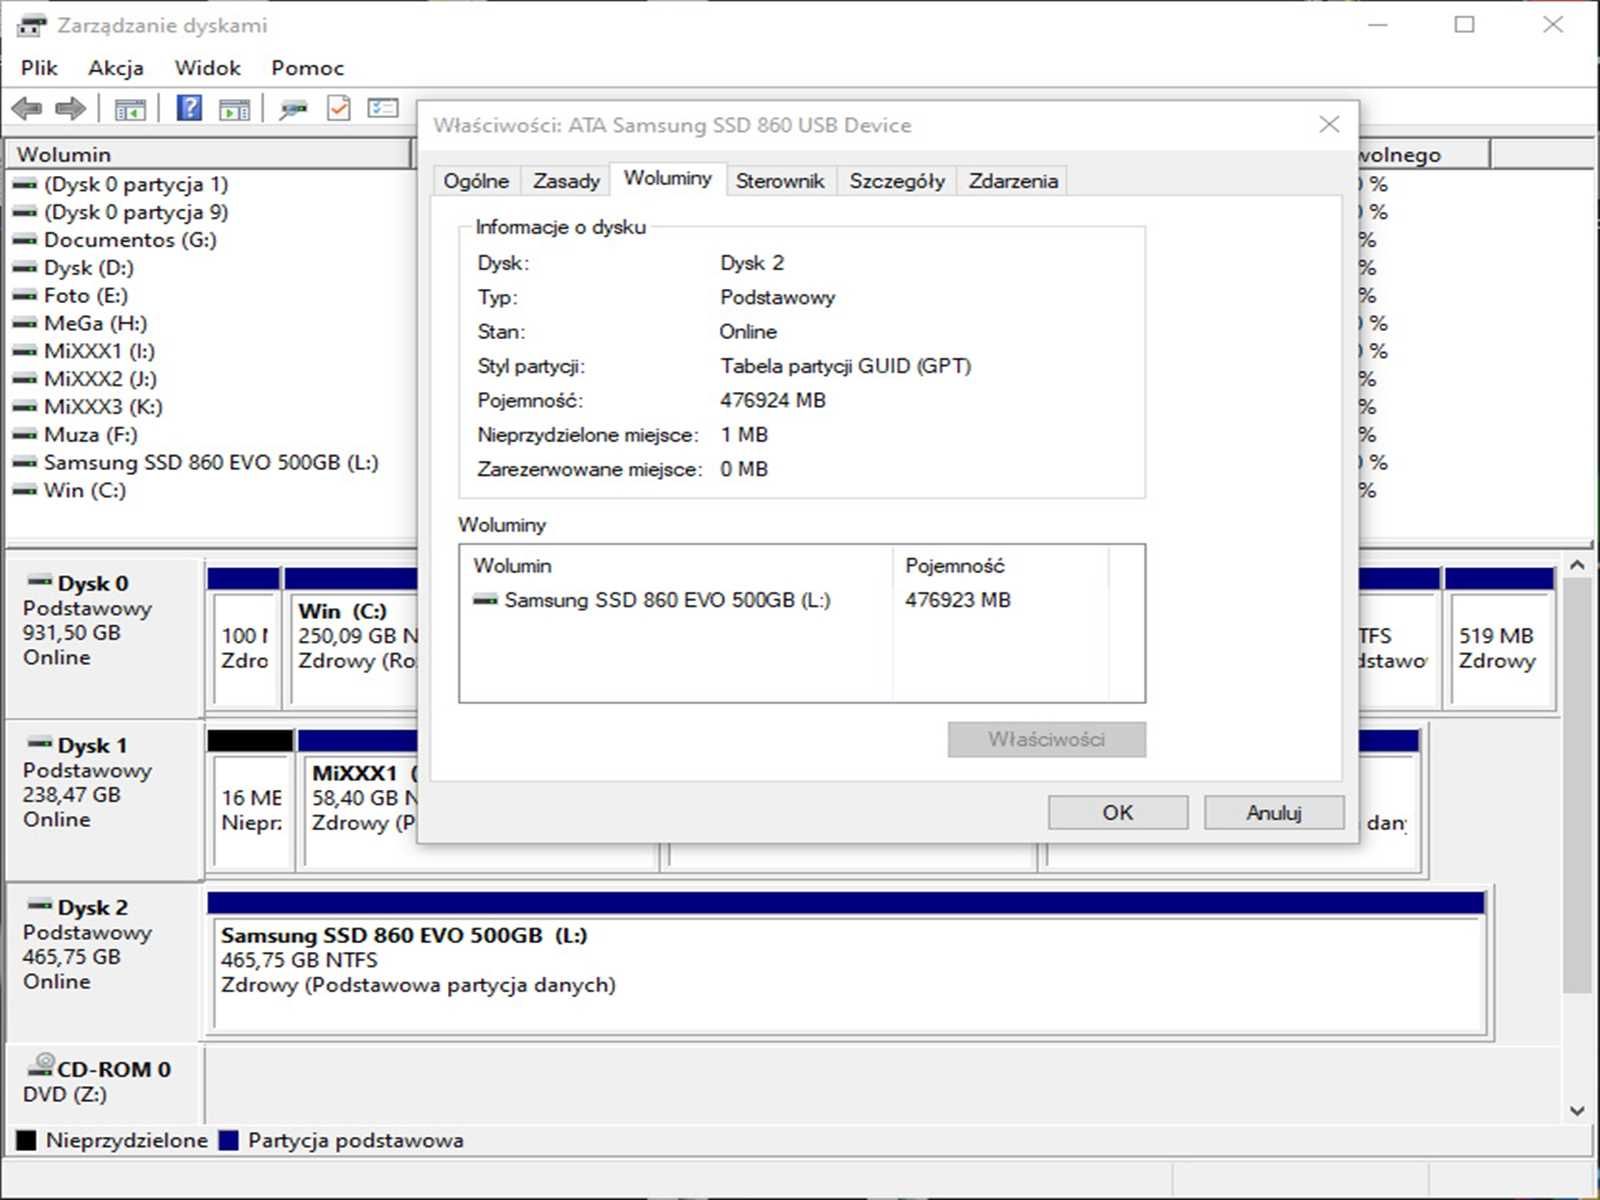Close the Właściwości properties dialog
The width and height of the screenshot is (1600, 1200).
1329,124
